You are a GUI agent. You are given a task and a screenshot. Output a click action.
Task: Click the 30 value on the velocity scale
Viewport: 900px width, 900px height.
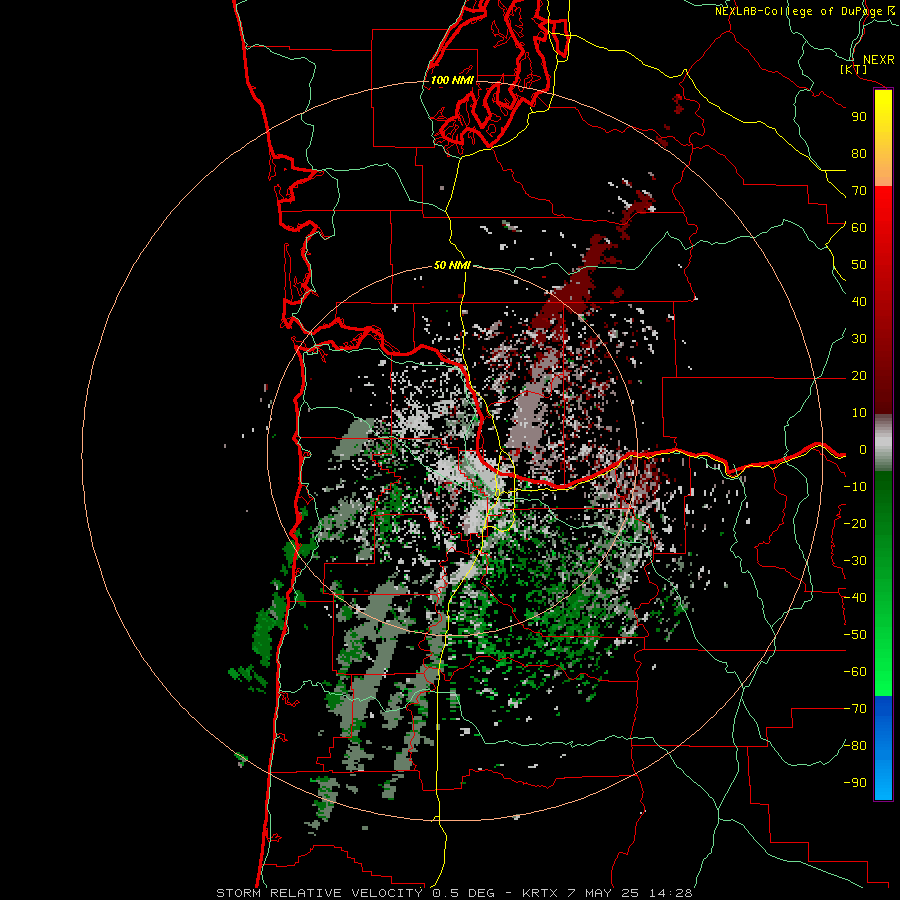(859, 339)
